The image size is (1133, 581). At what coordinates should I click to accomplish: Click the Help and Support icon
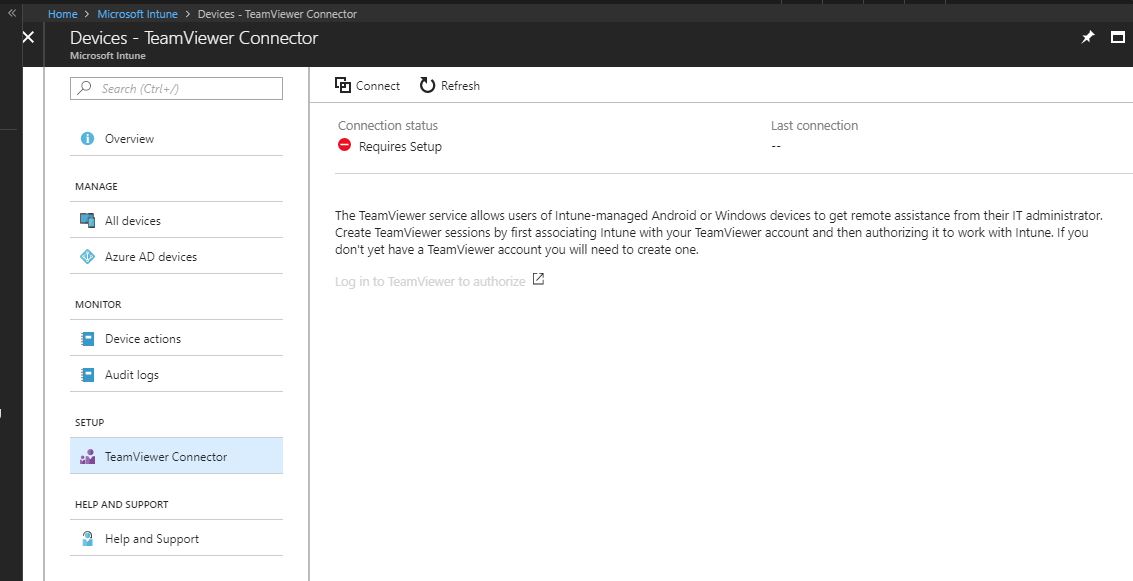click(89, 538)
